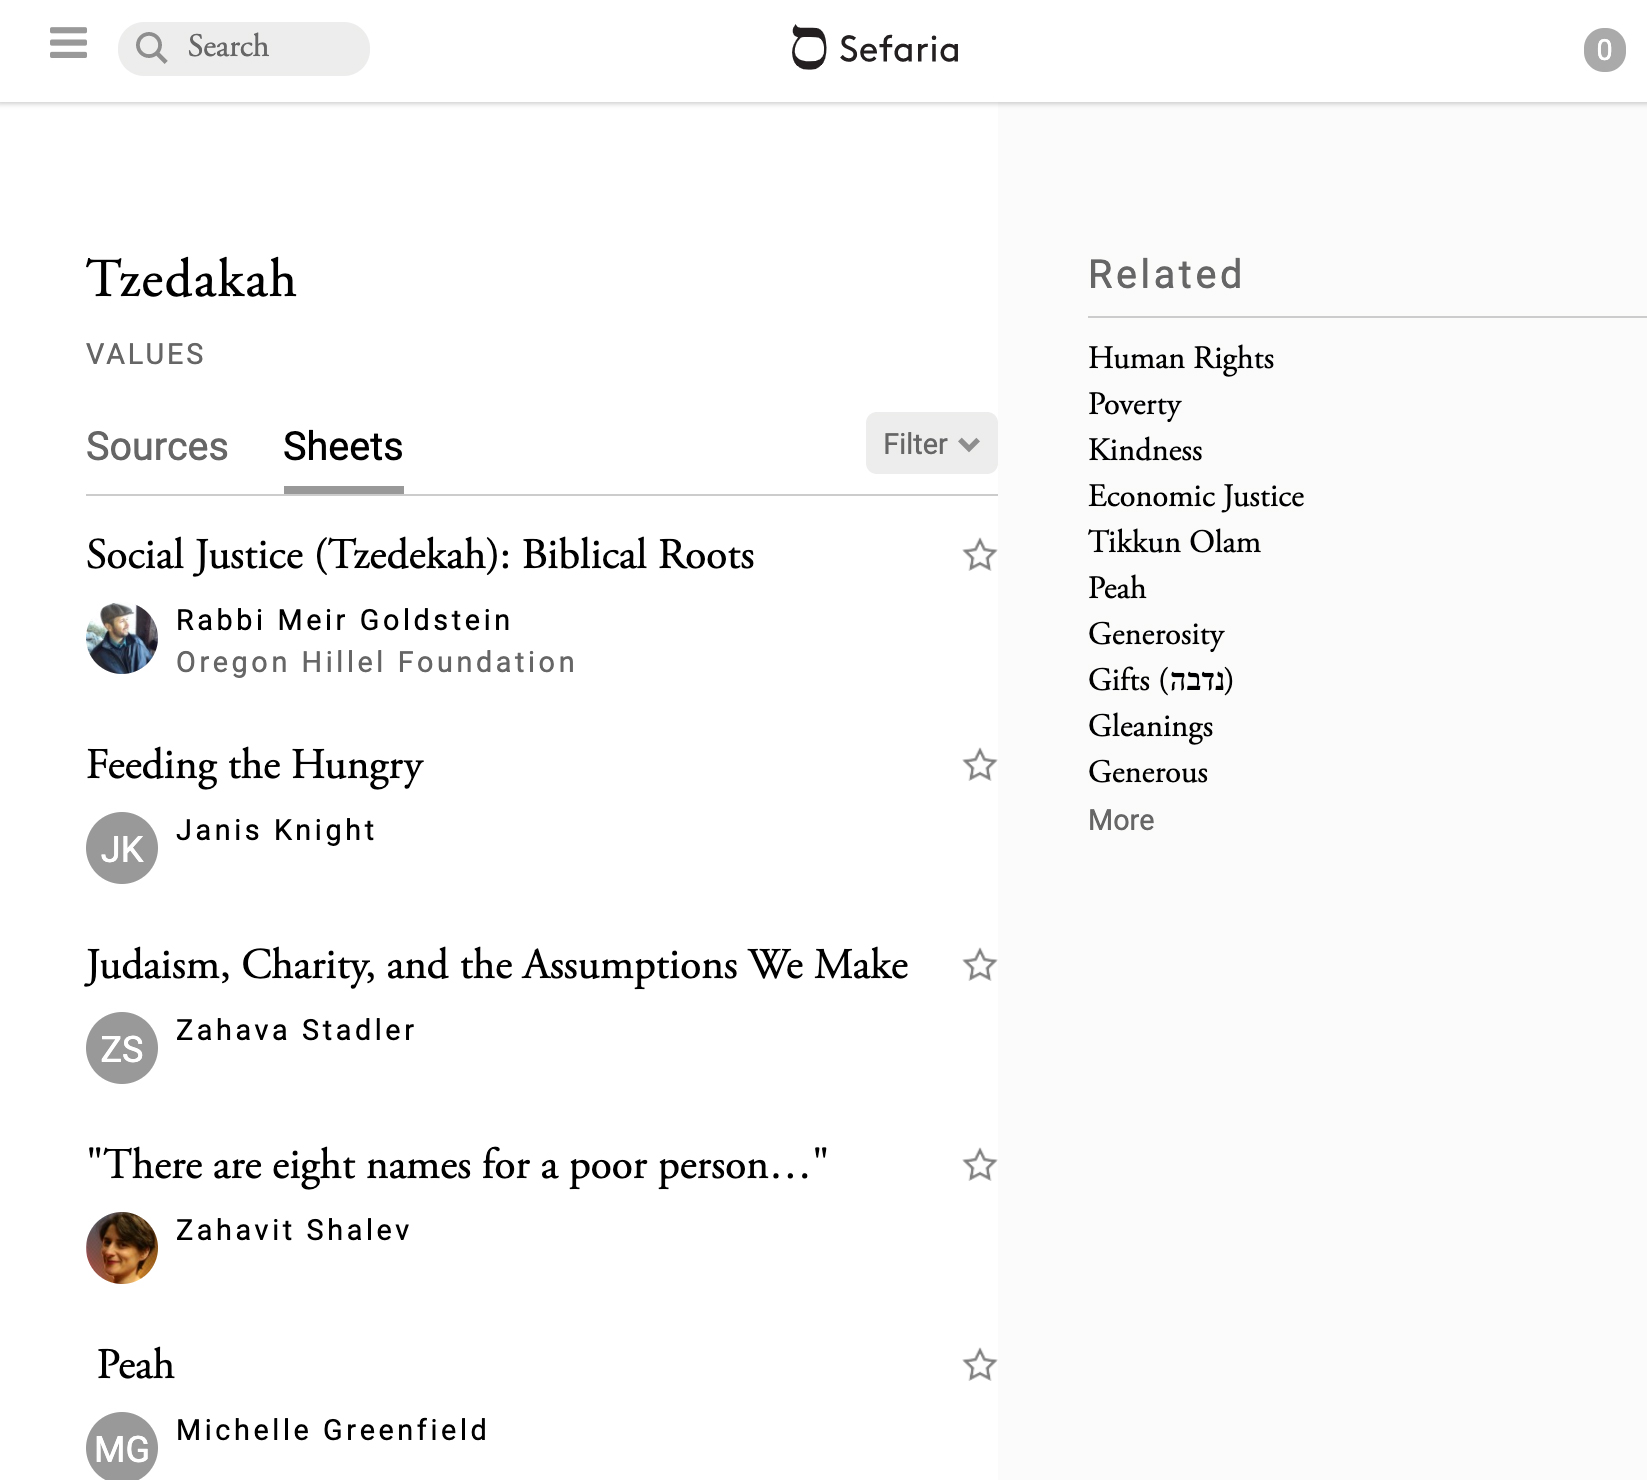This screenshot has height=1480, width=1647.
Task: Open the notifications counter badge
Action: 1603,50
